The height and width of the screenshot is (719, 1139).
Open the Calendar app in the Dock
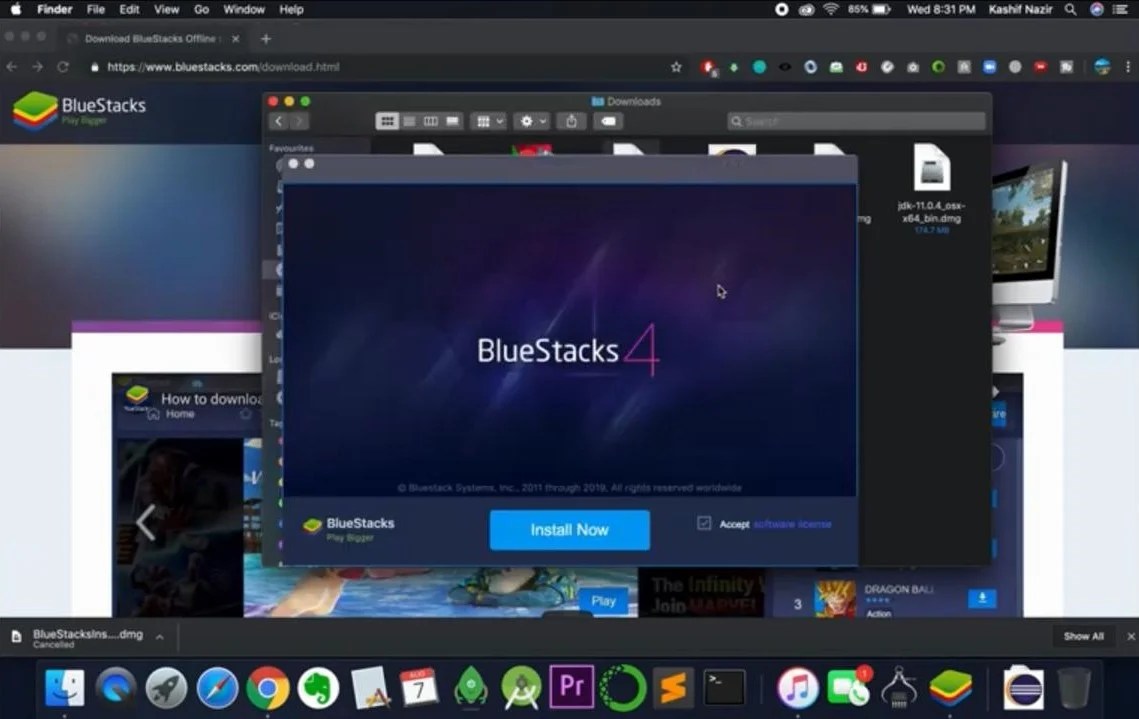419,687
